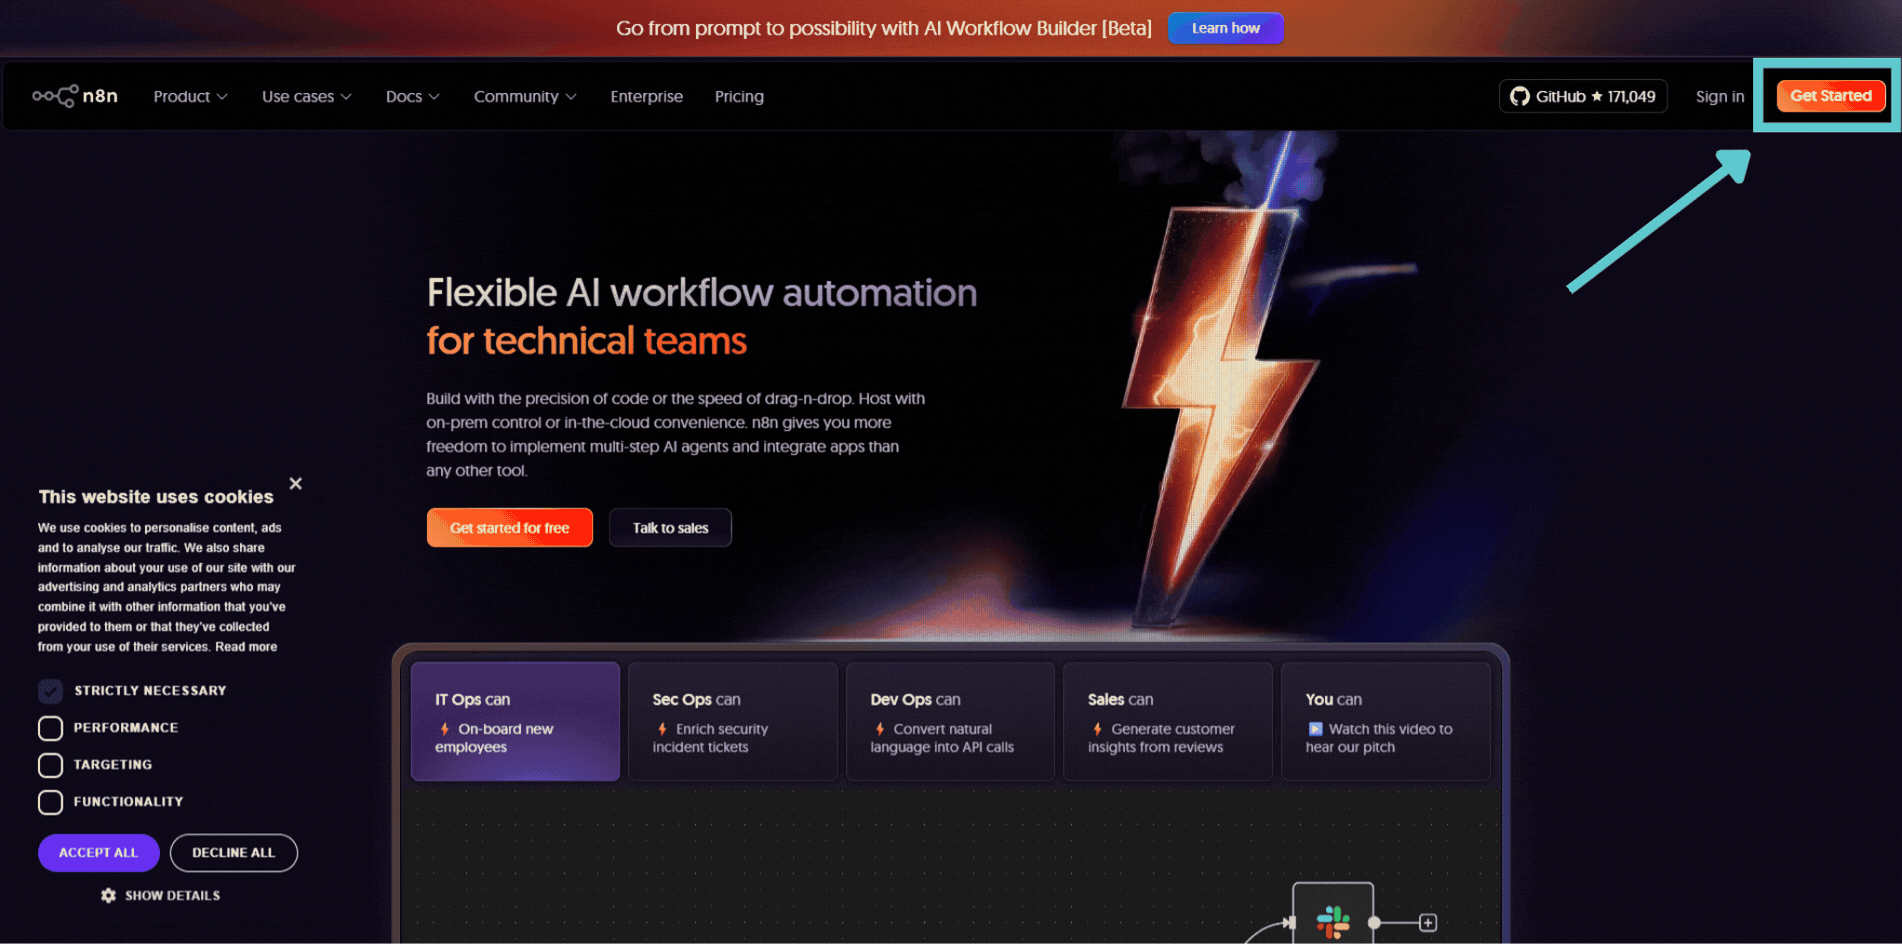Enable the Functionality cookies checkbox
Viewport: 1902px width, 944px height.
(x=50, y=802)
